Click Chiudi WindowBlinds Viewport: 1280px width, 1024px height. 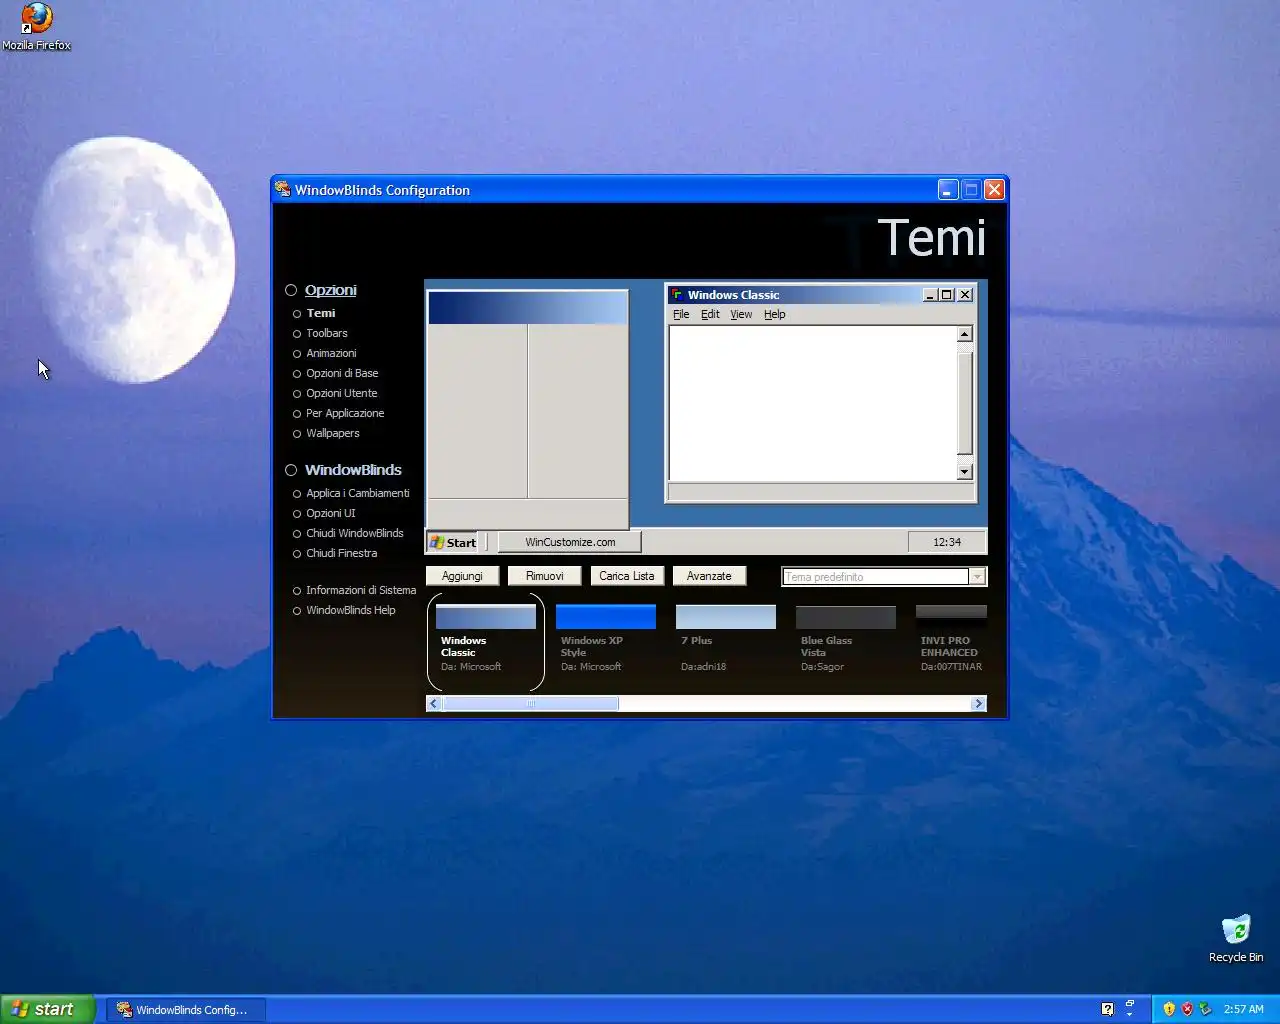355,533
